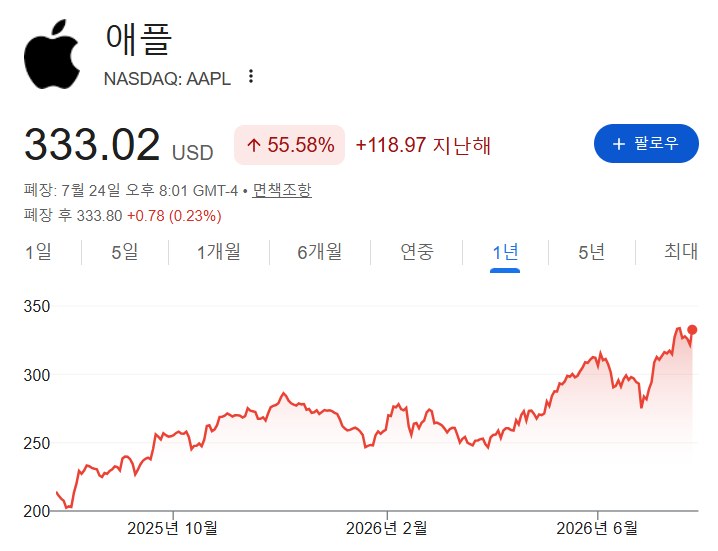Click the Apple logo icon

point(52,54)
